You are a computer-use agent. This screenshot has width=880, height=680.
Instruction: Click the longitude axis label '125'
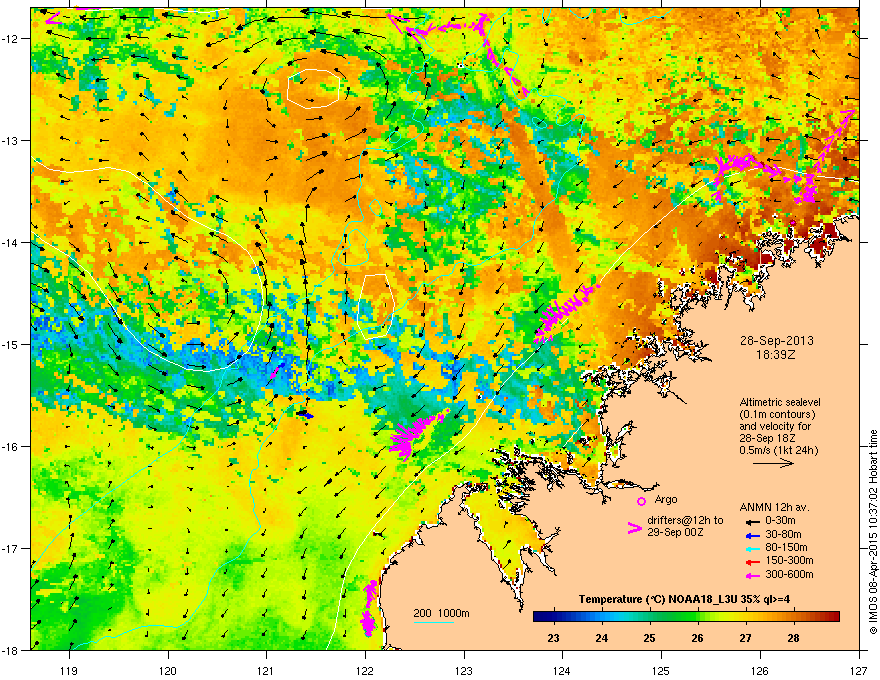click(x=661, y=670)
